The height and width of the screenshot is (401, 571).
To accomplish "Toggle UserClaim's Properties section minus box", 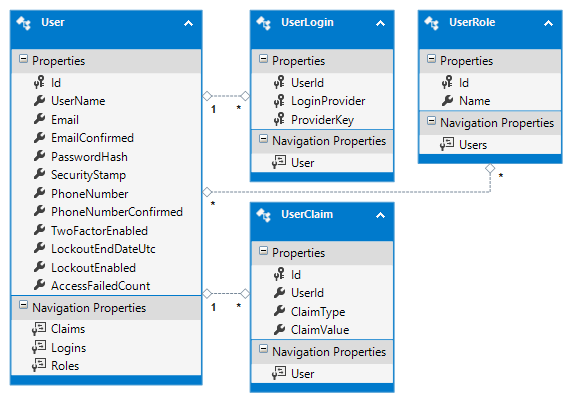I will 263,251.
